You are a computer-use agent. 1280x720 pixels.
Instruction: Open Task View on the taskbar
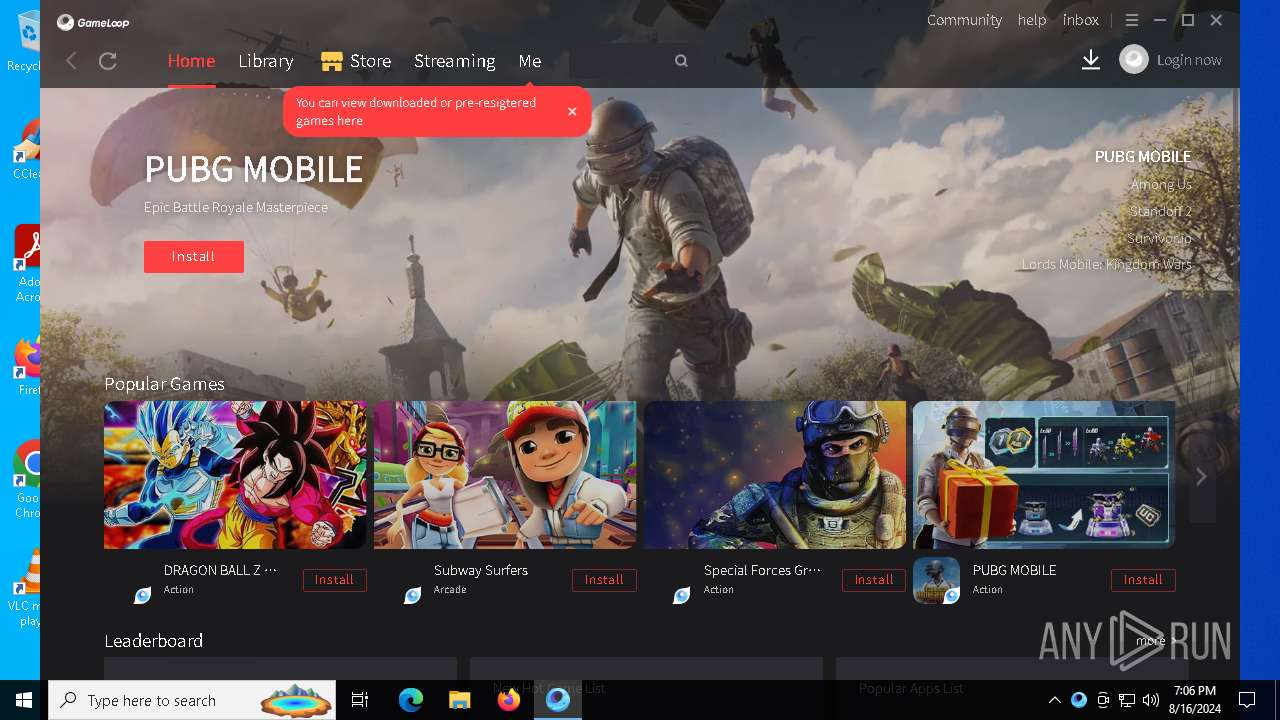360,700
